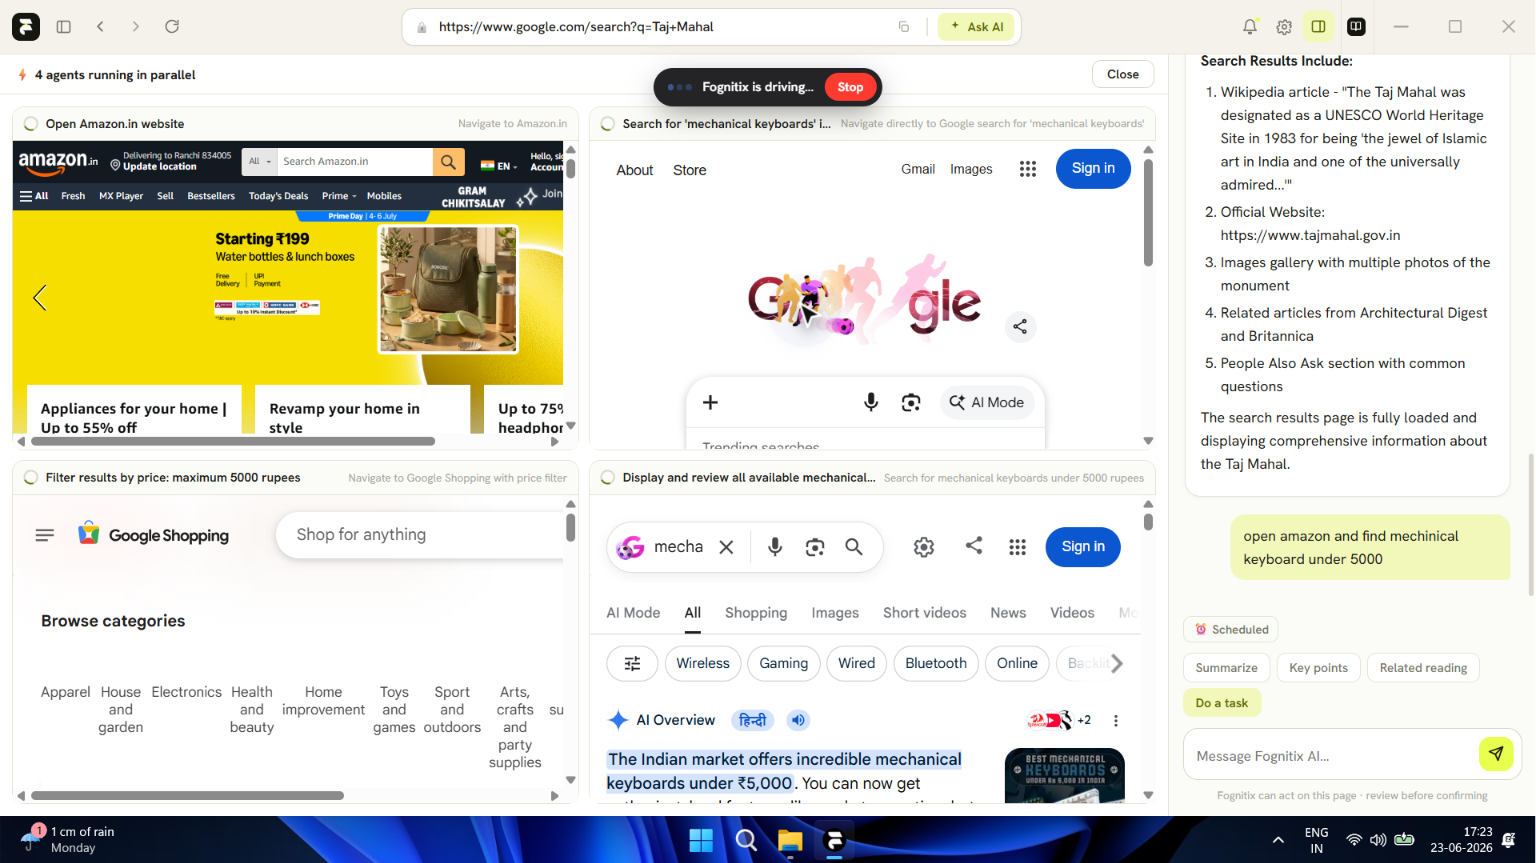Go back to the previous page
The width and height of the screenshot is (1536, 863).
pyautogui.click(x=100, y=27)
